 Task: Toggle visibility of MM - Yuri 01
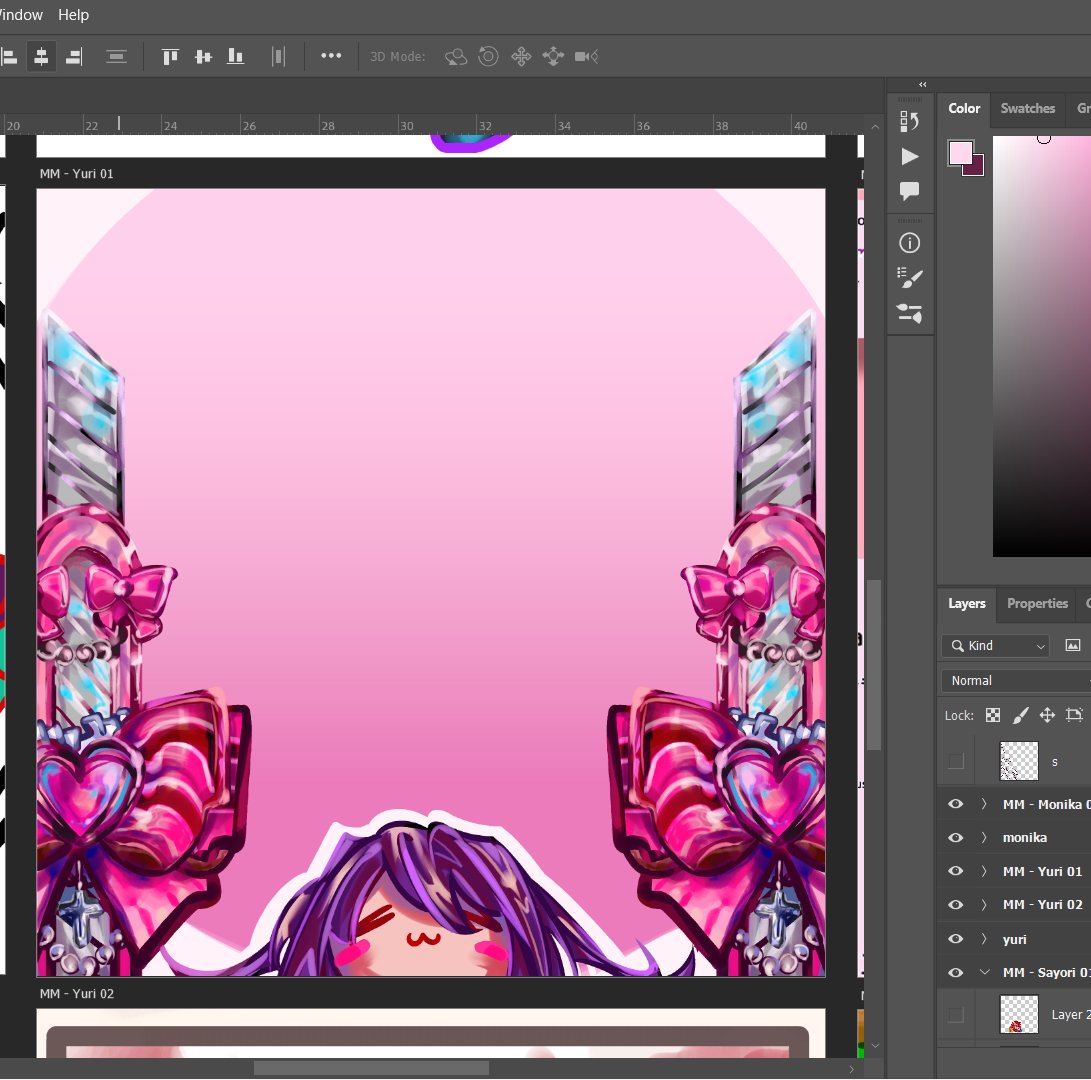pos(956,871)
